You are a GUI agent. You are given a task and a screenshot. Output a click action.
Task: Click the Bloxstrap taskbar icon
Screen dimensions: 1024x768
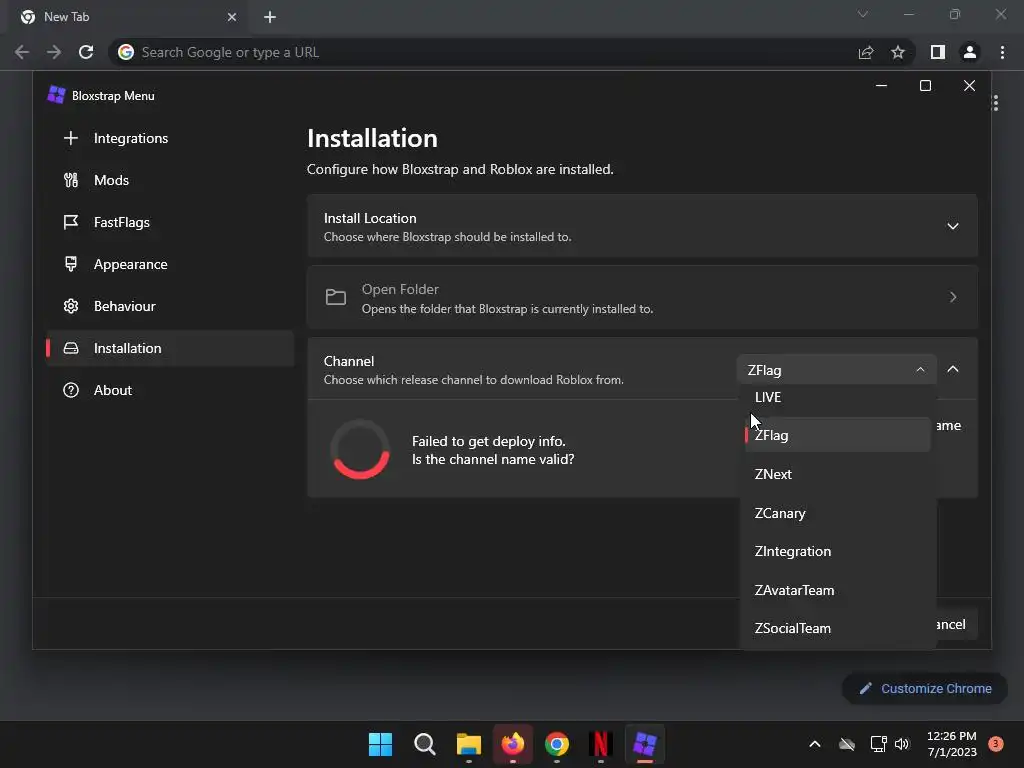pos(645,744)
